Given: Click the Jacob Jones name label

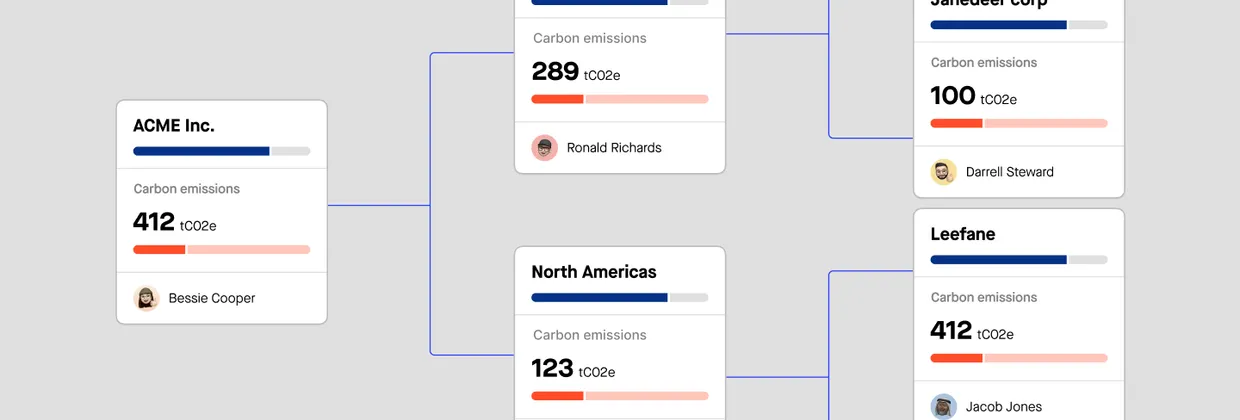Looking at the screenshot, I should (1003, 407).
